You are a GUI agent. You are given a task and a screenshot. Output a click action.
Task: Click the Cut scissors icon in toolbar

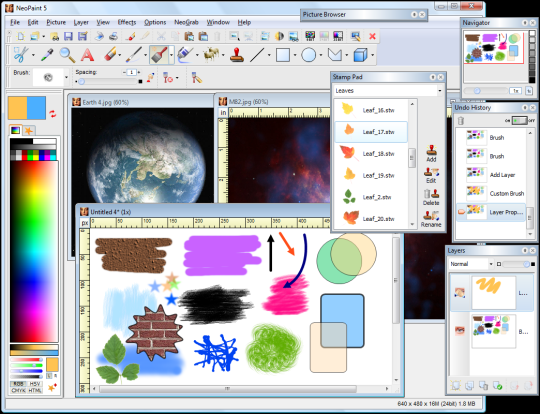pos(161,36)
